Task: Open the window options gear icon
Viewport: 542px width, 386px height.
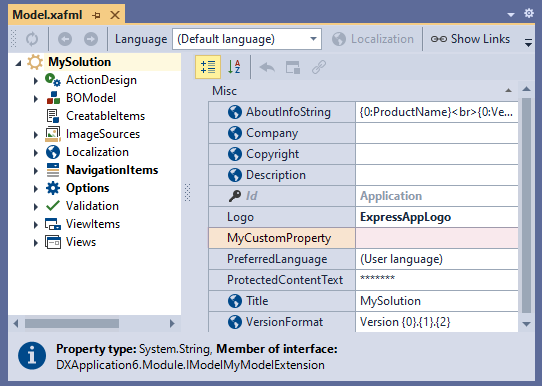Action: point(529,13)
